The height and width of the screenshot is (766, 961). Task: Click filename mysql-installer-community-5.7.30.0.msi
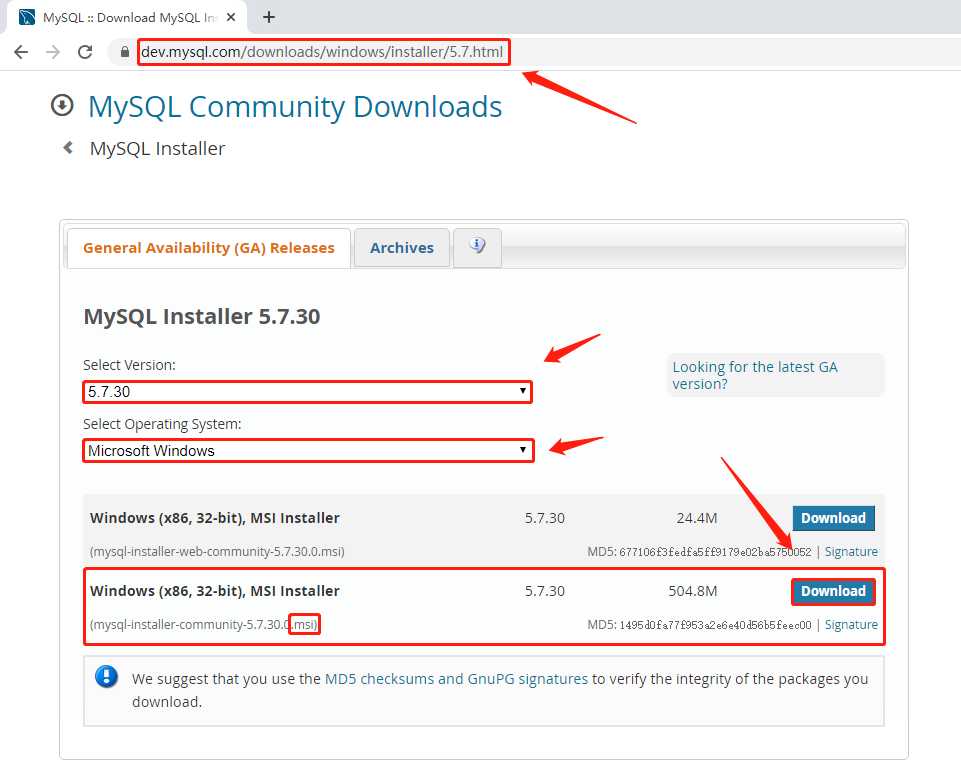click(x=203, y=624)
